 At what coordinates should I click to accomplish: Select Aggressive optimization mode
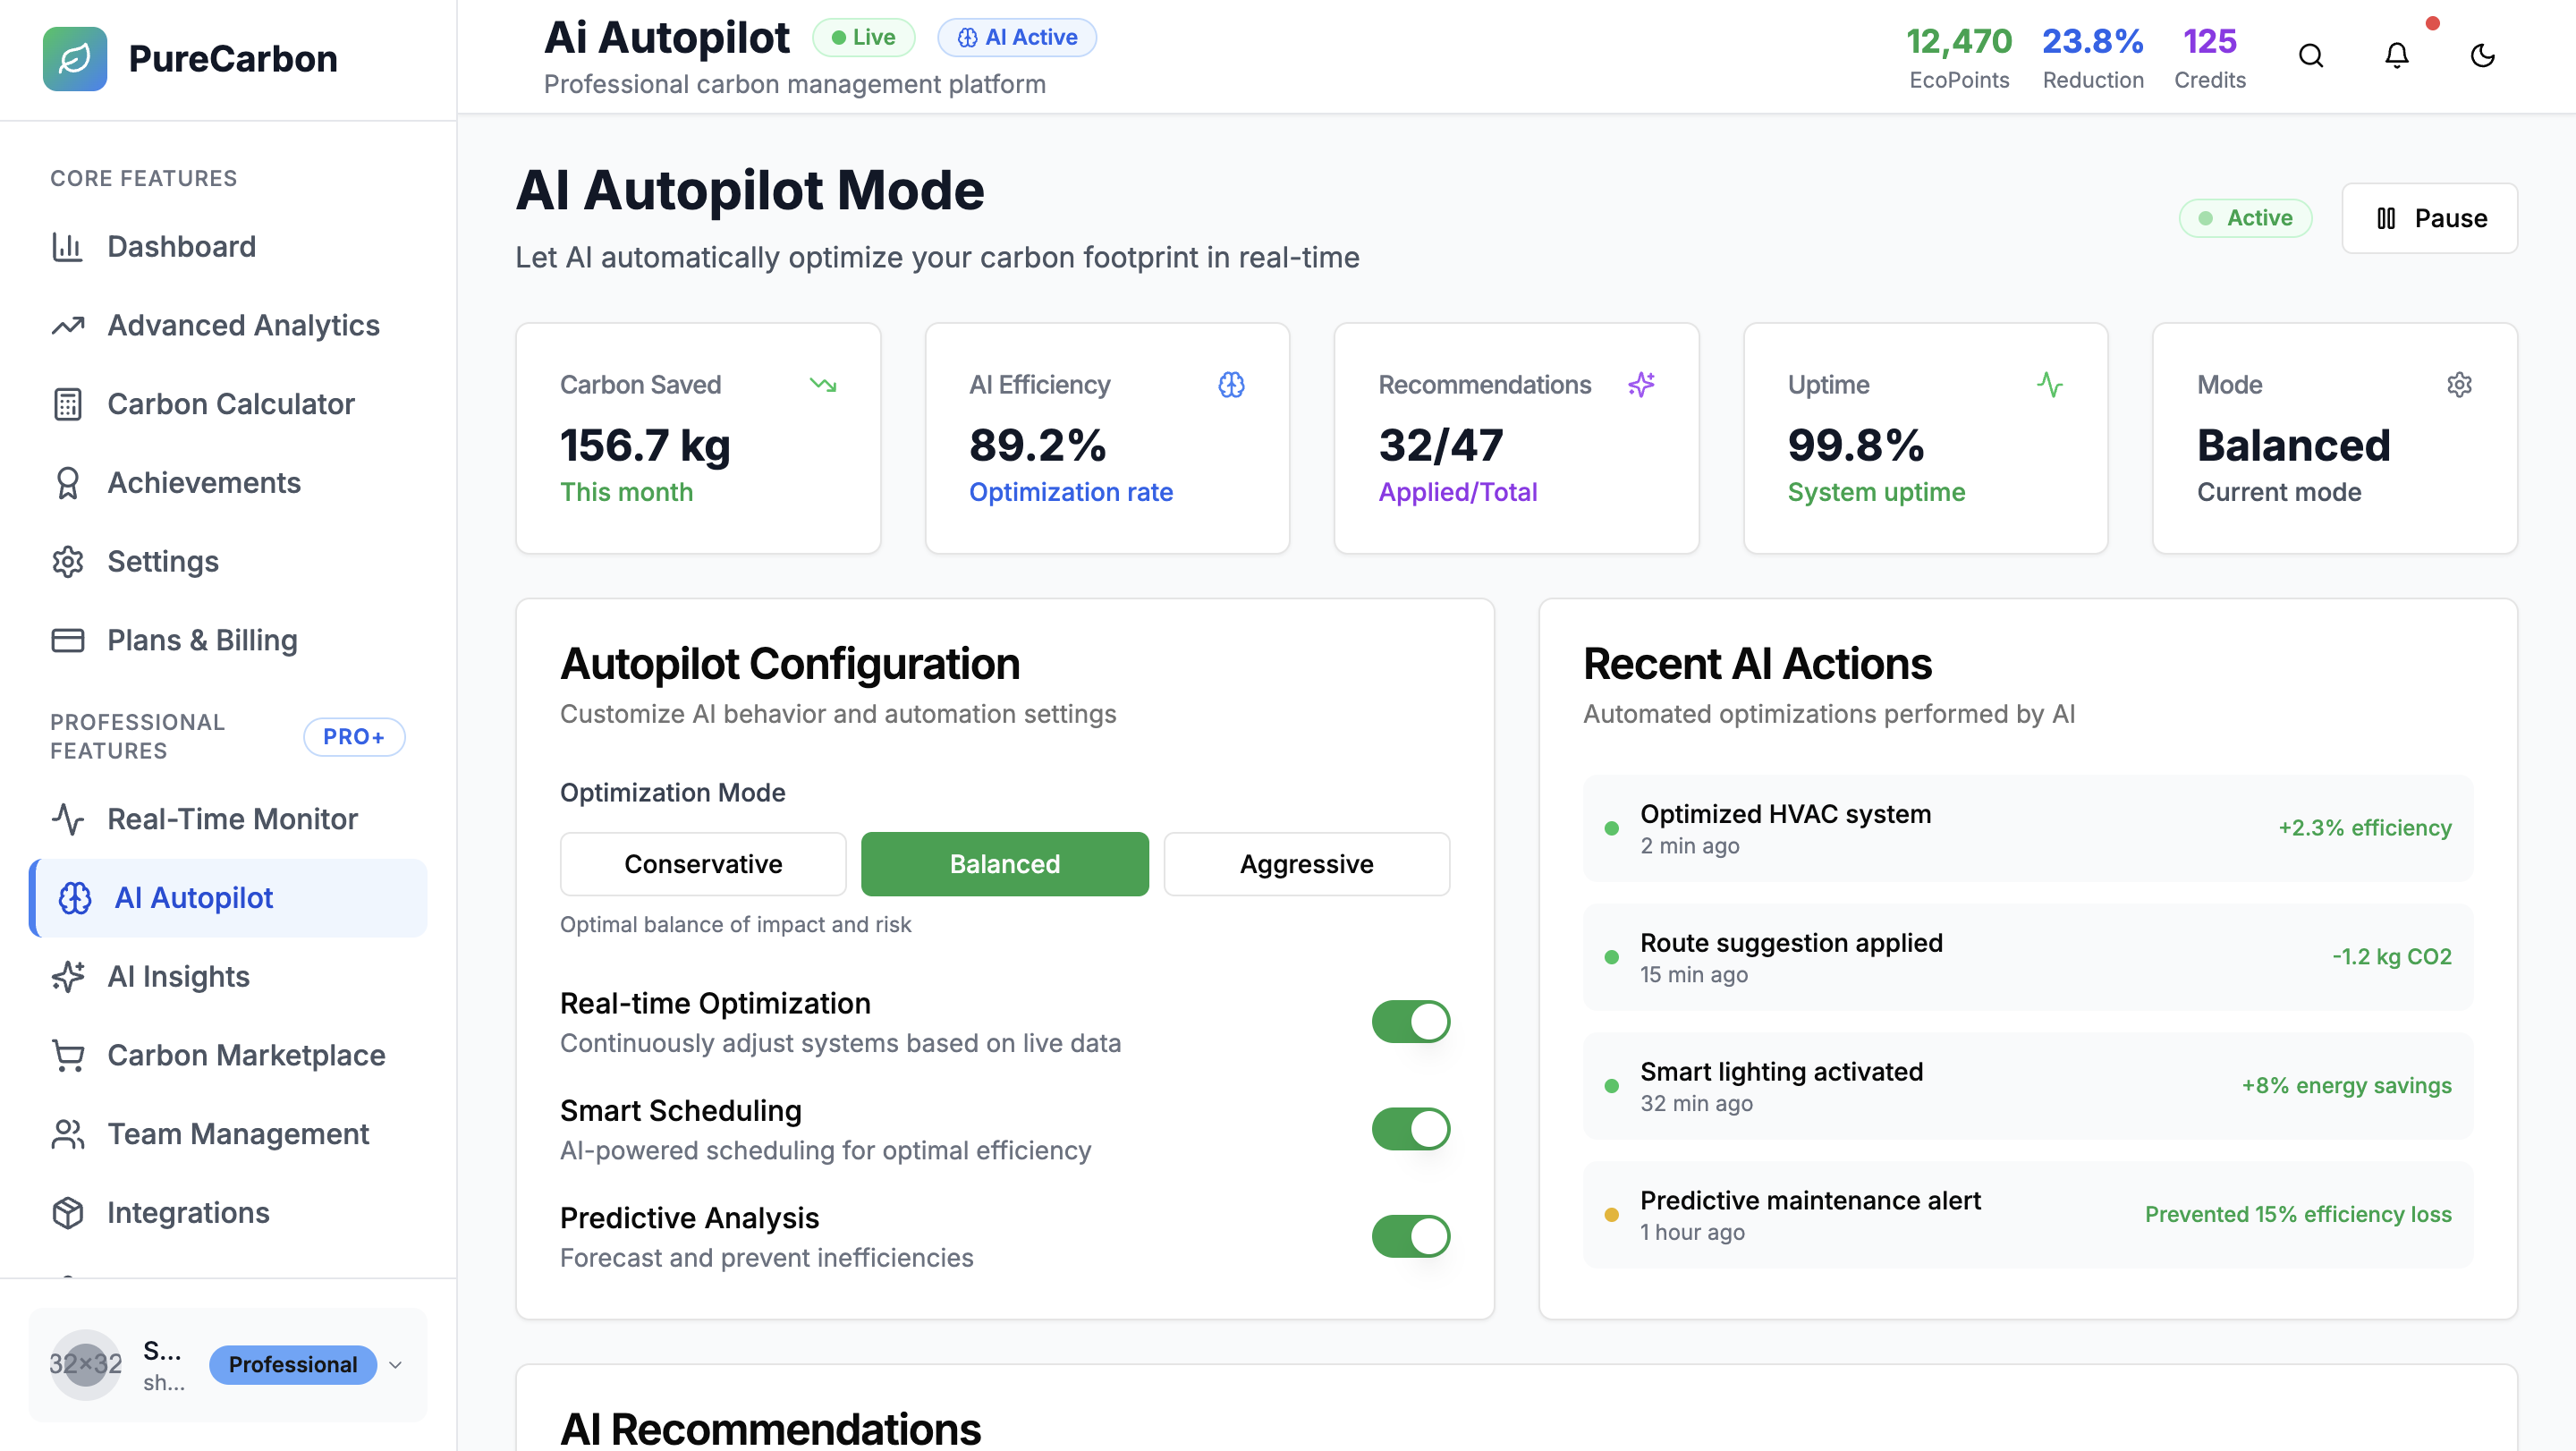click(x=1306, y=864)
